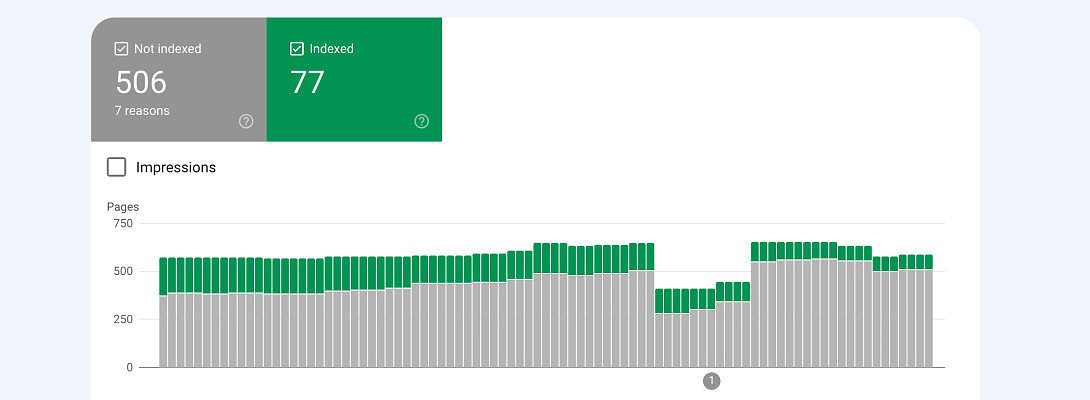Click the gray bar directly above marker 1

pyautogui.click(x=711, y=338)
